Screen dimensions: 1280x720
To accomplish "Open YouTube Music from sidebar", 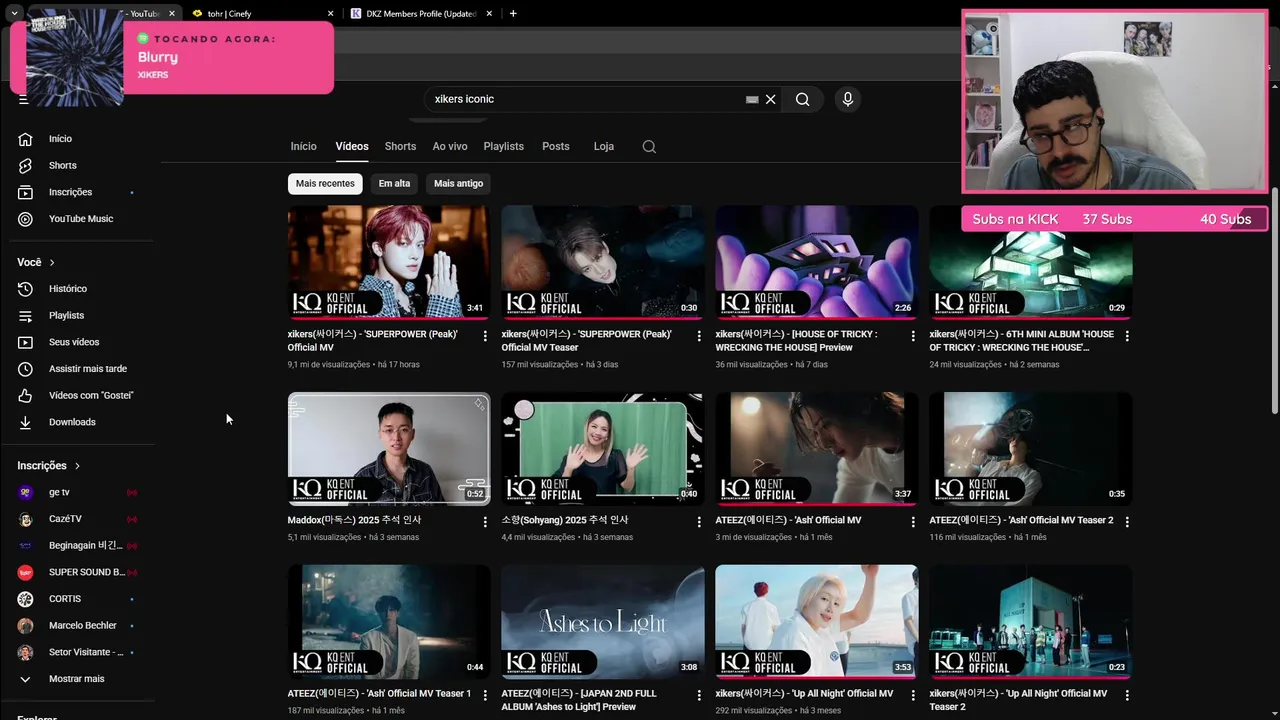I will click(80, 219).
